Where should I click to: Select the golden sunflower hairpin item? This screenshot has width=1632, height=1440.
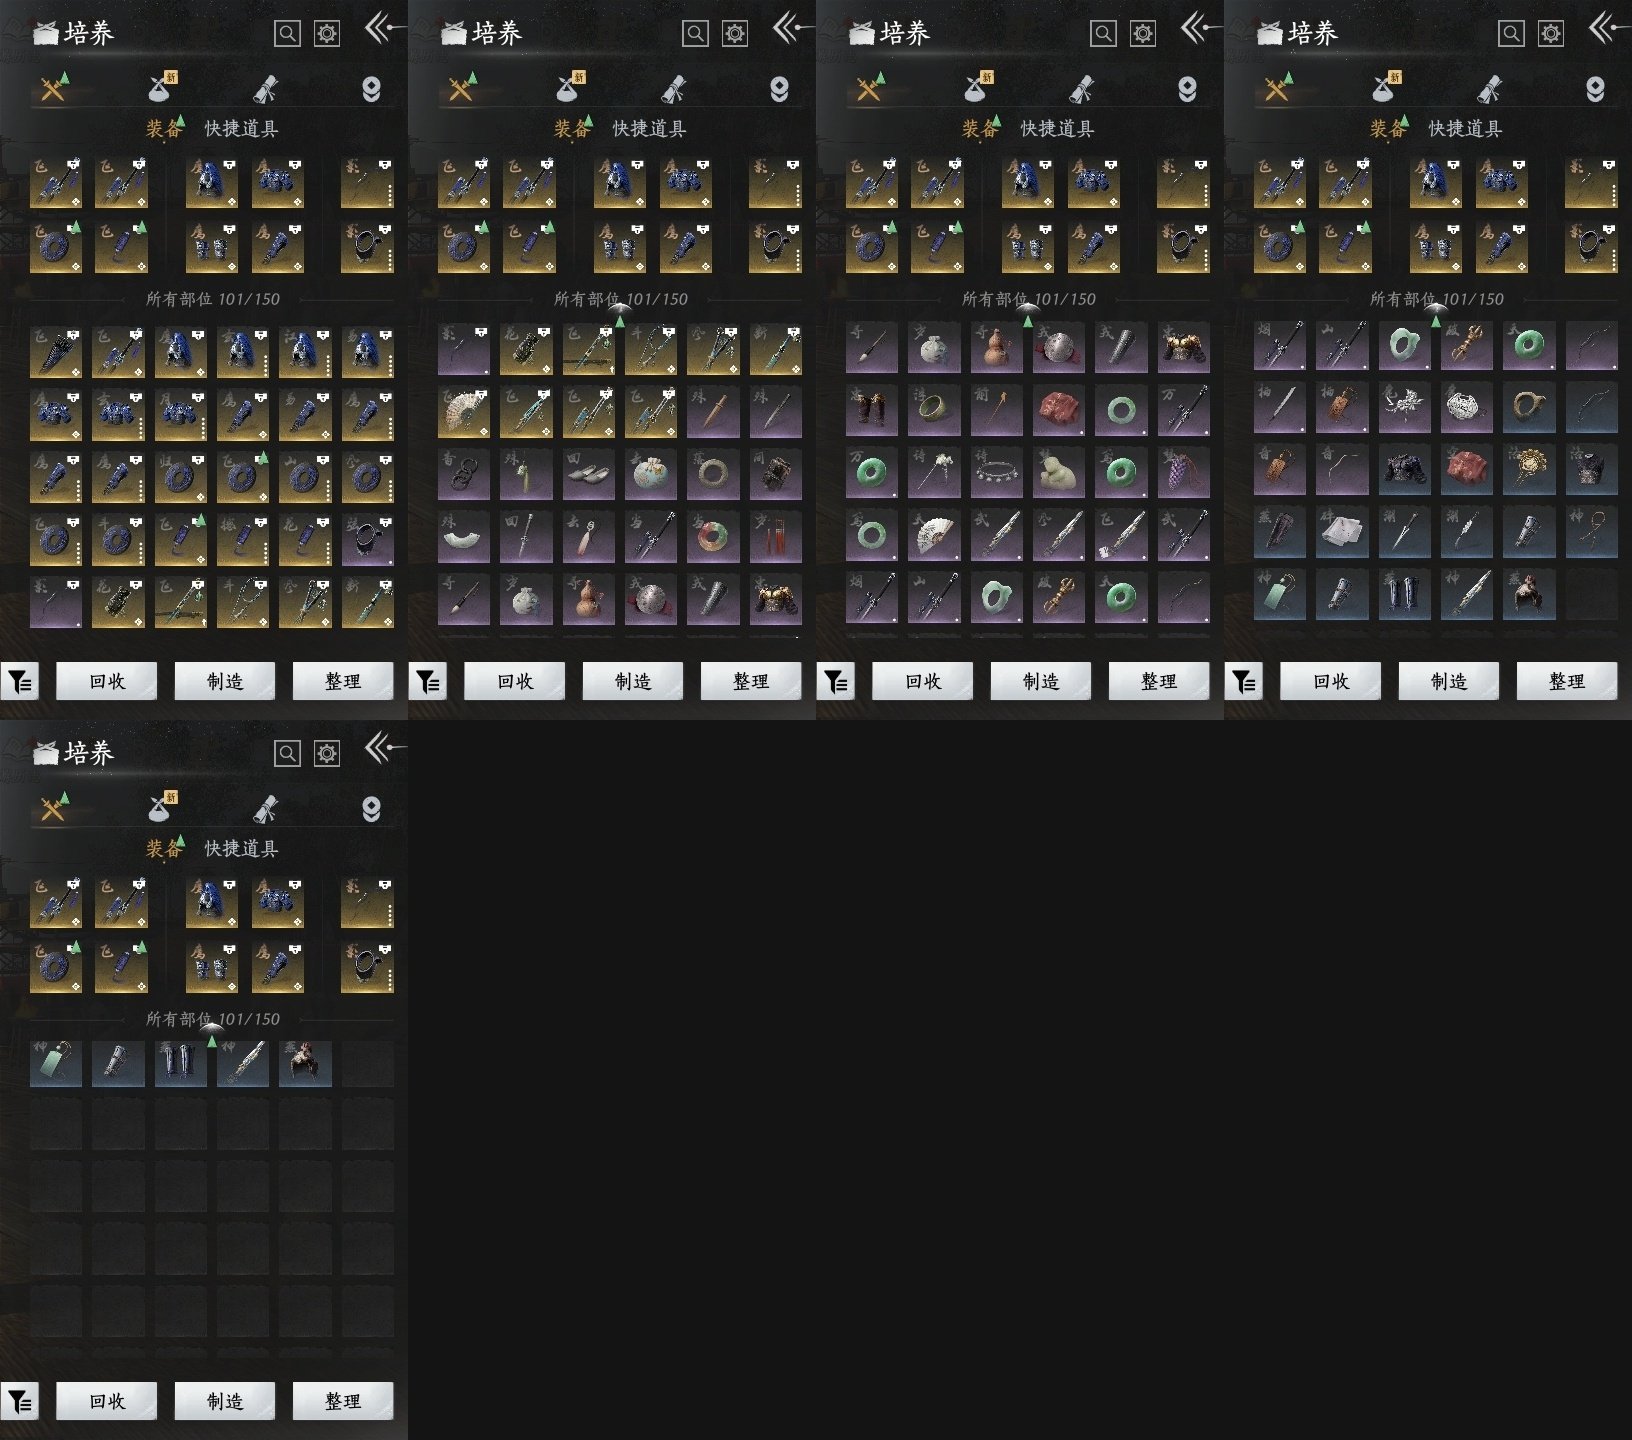tap(1527, 474)
